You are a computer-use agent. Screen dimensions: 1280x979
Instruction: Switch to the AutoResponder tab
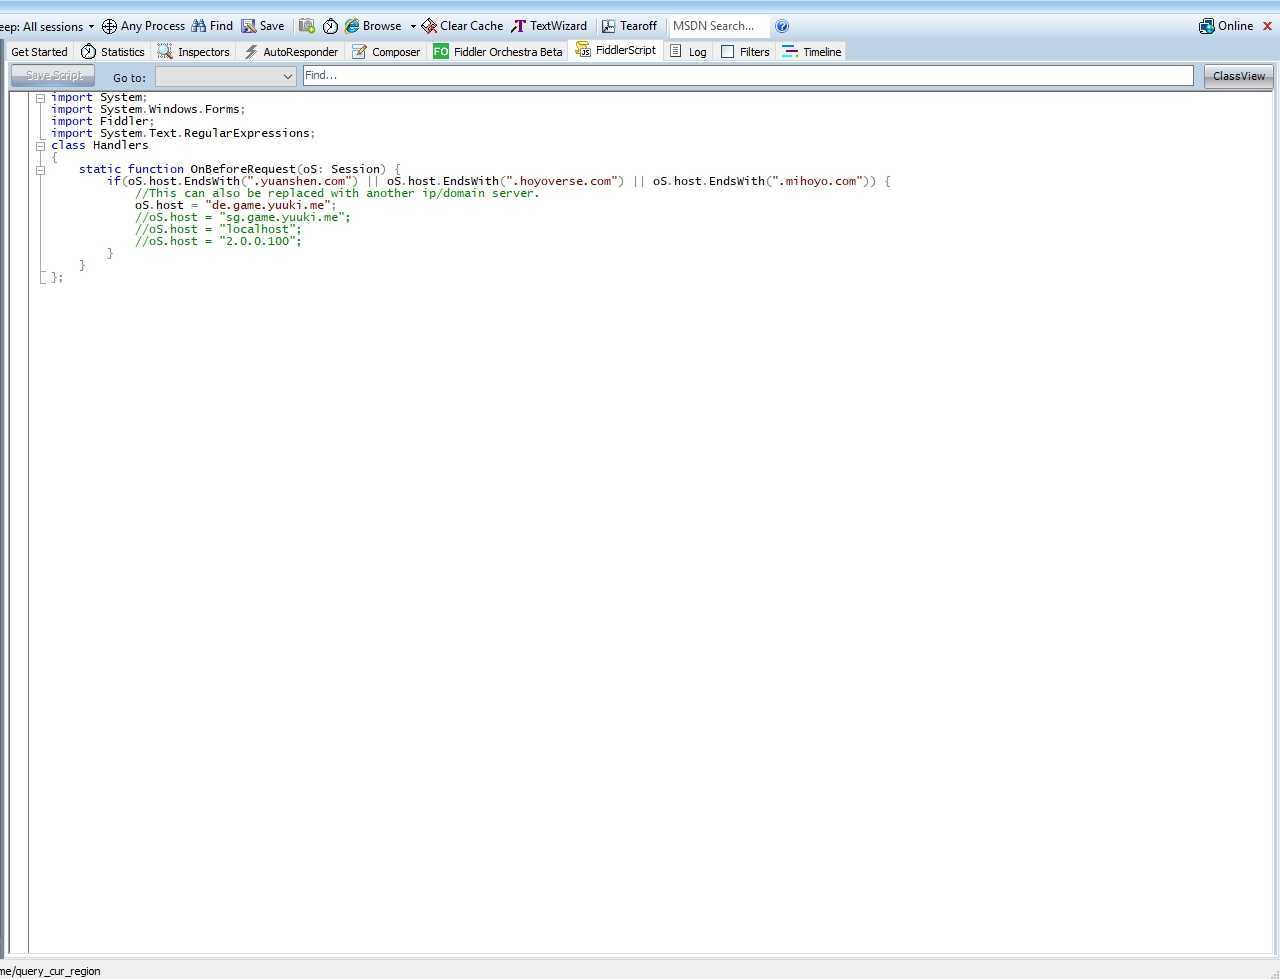pos(291,52)
